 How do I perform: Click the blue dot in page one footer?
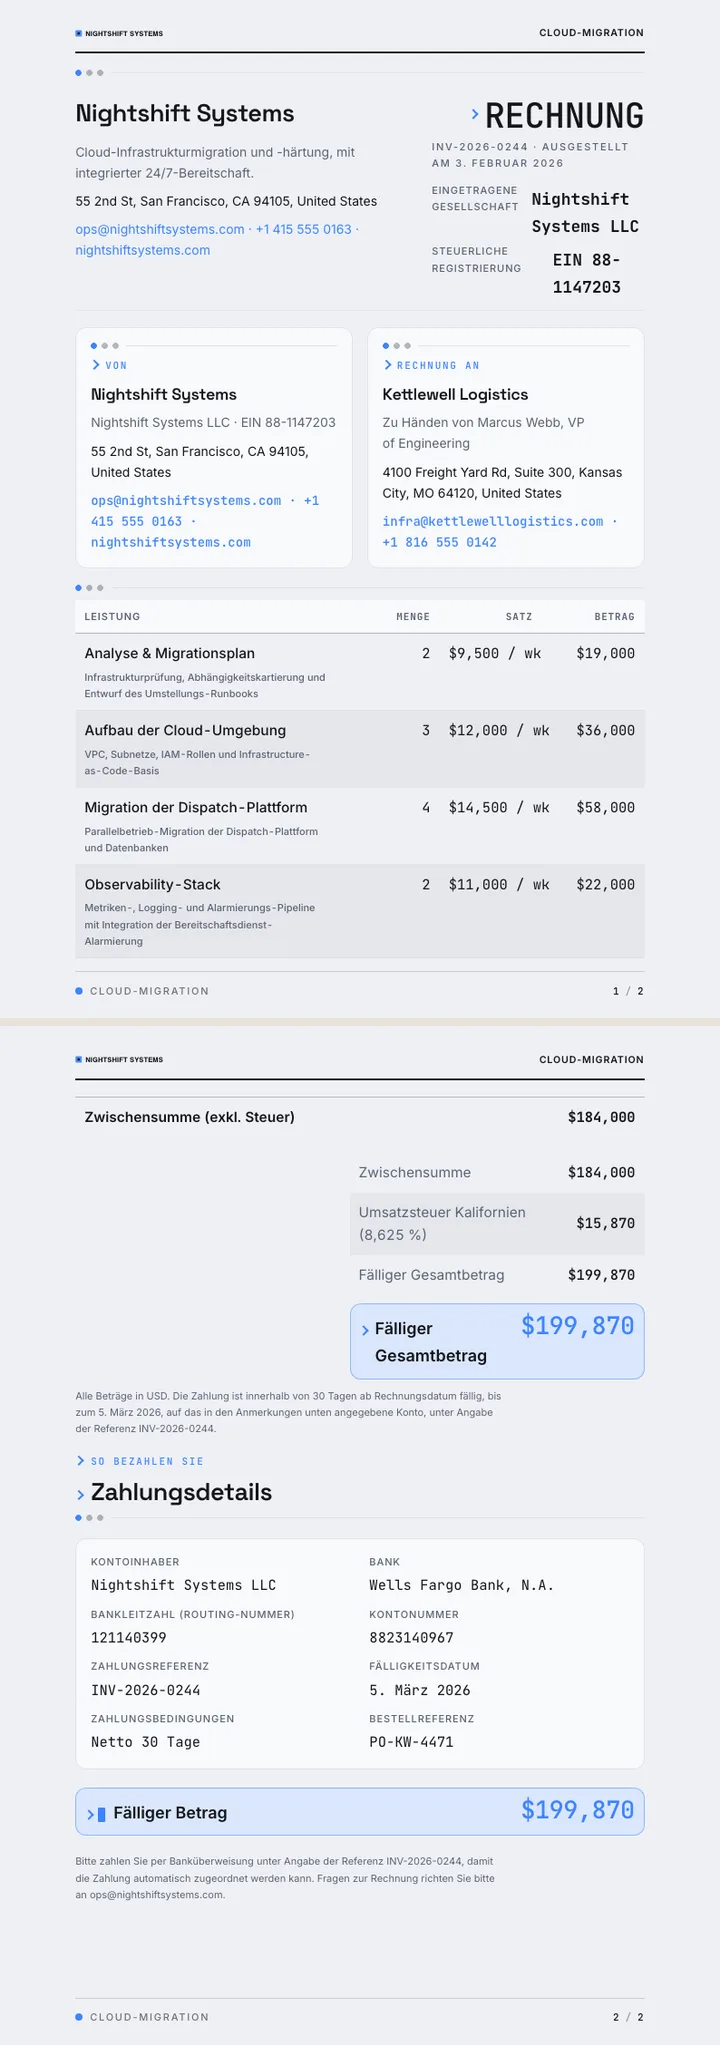(x=79, y=991)
